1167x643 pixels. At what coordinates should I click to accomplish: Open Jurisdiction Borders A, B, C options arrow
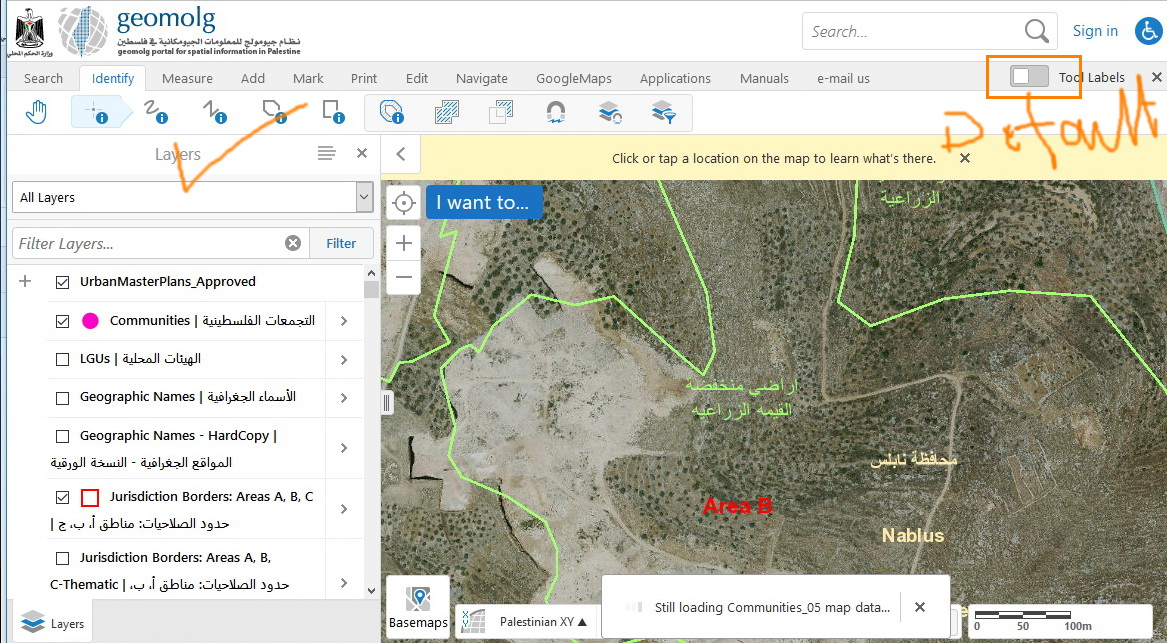pyautogui.click(x=344, y=509)
